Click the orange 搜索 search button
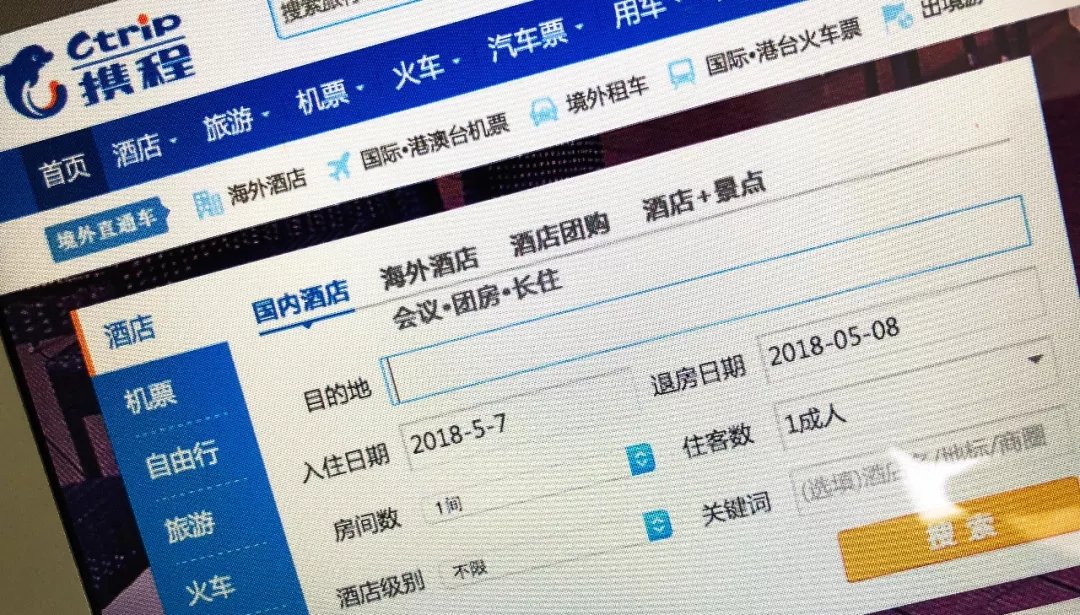This screenshot has width=1080, height=615. tap(962, 529)
